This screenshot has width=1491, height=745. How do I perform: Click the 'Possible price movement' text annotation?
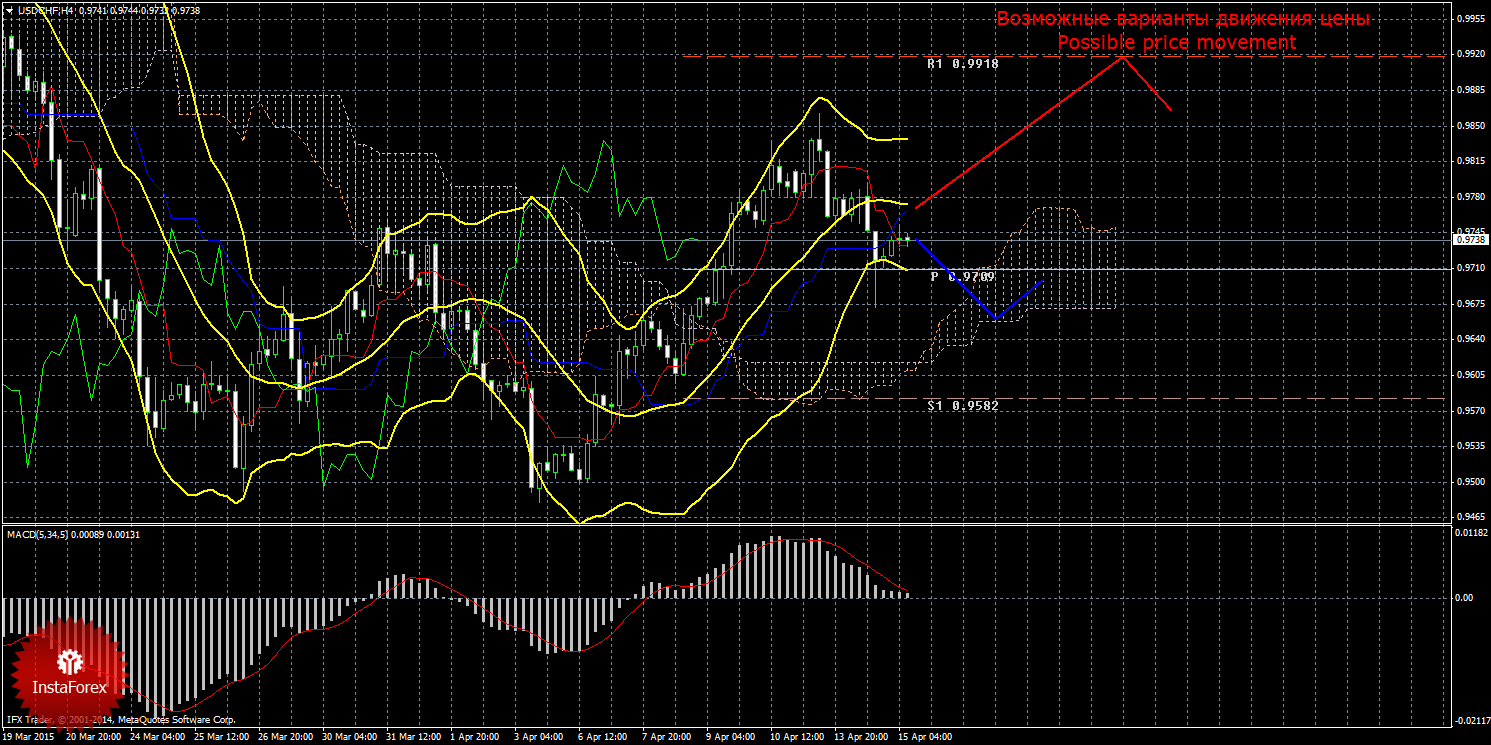pyautogui.click(x=1176, y=43)
